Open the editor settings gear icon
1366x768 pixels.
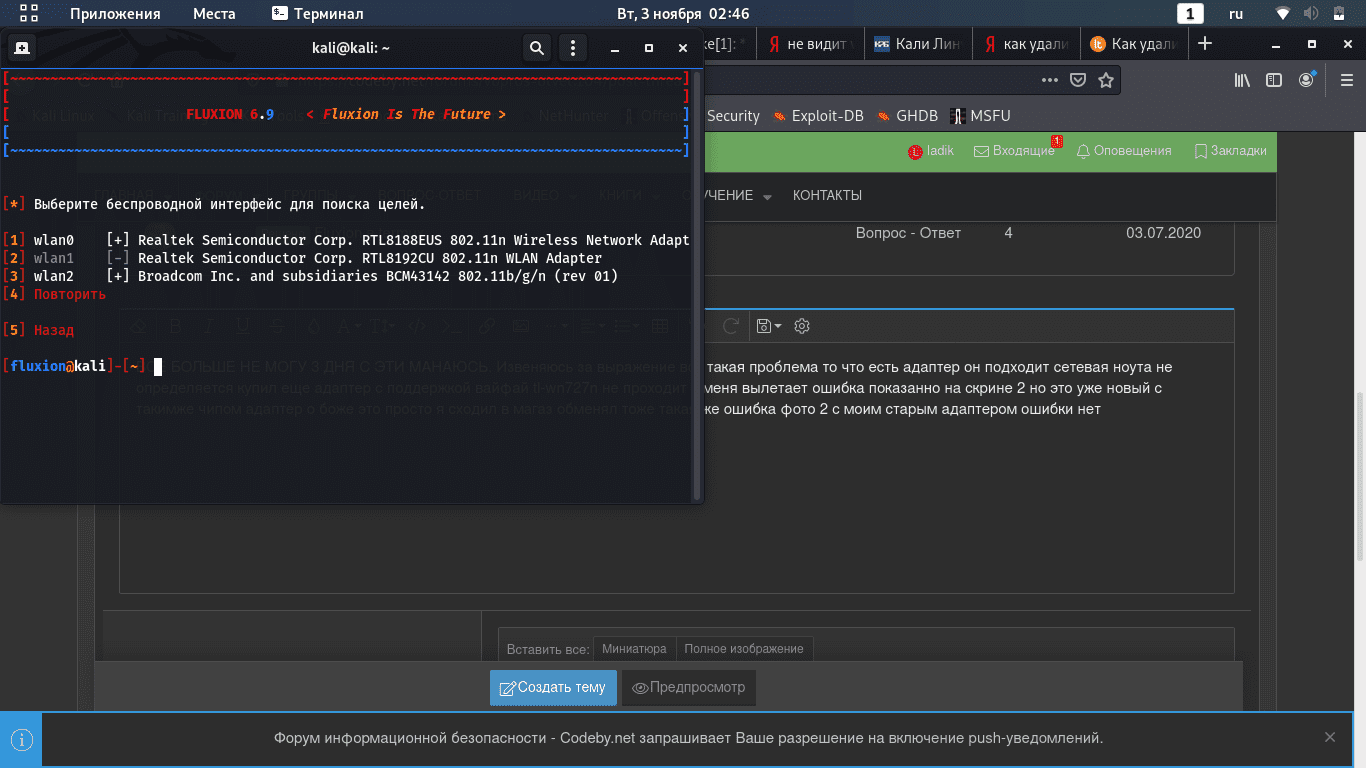pyautogui.click(x=801, y=325)
